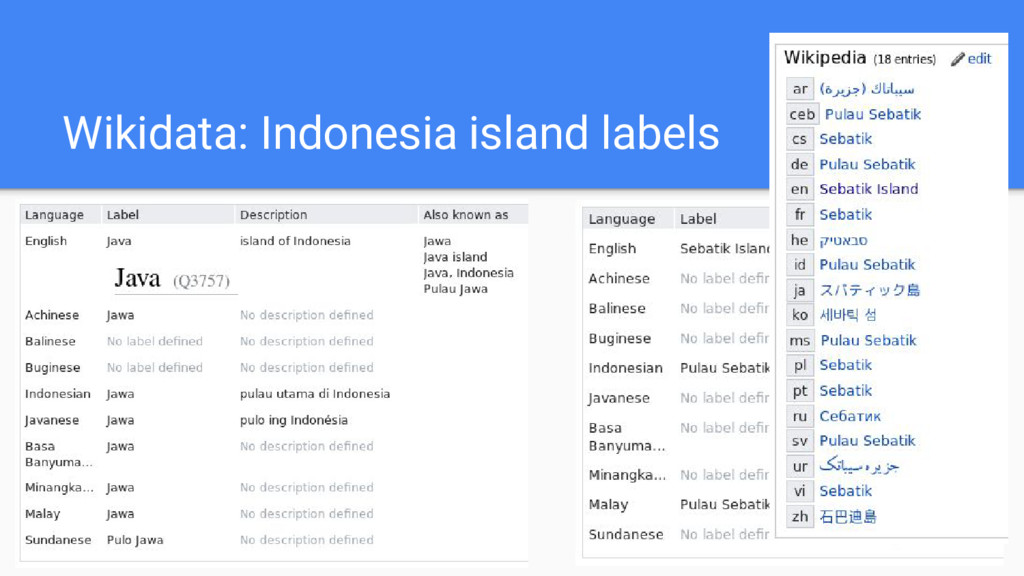The image size is (1024, 576).
Task: Click the 'Java (Q3757)' heading
Action: pos(172,279)
